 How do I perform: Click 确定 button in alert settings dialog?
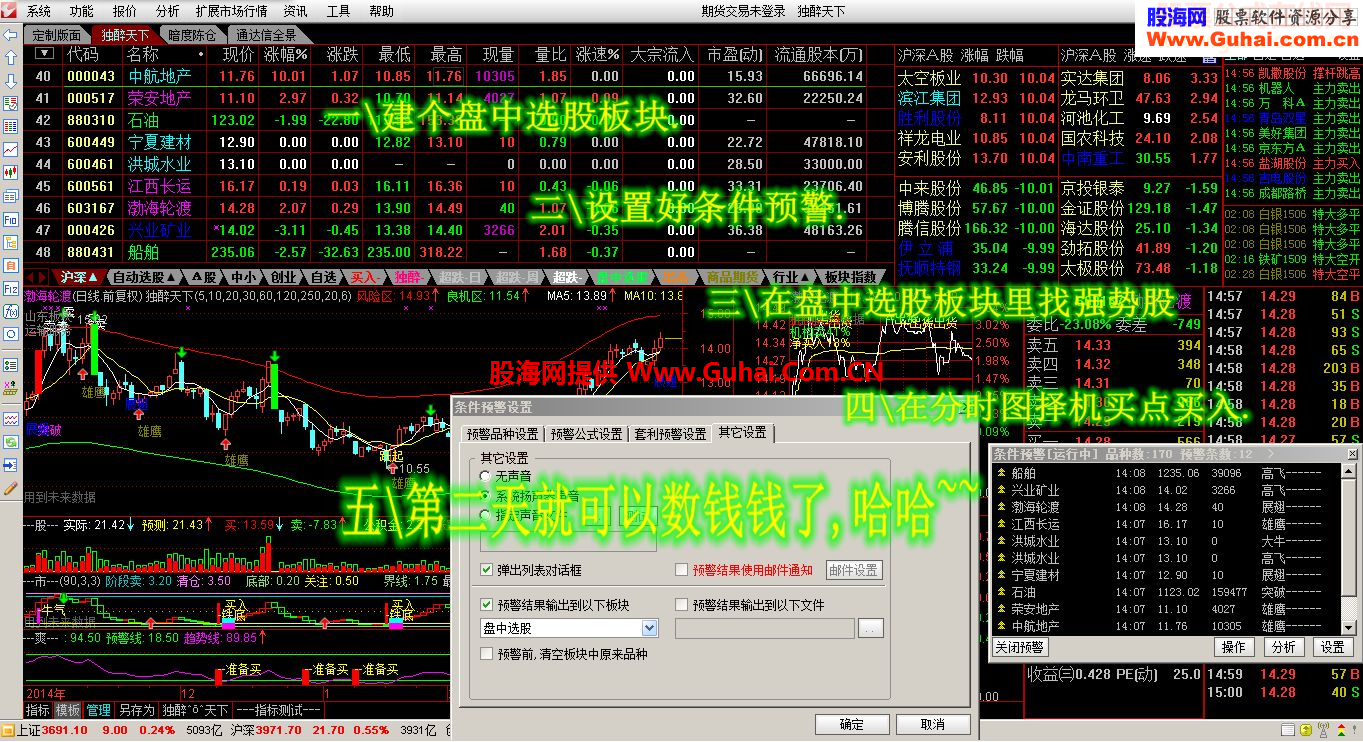[x=852, y=724]
